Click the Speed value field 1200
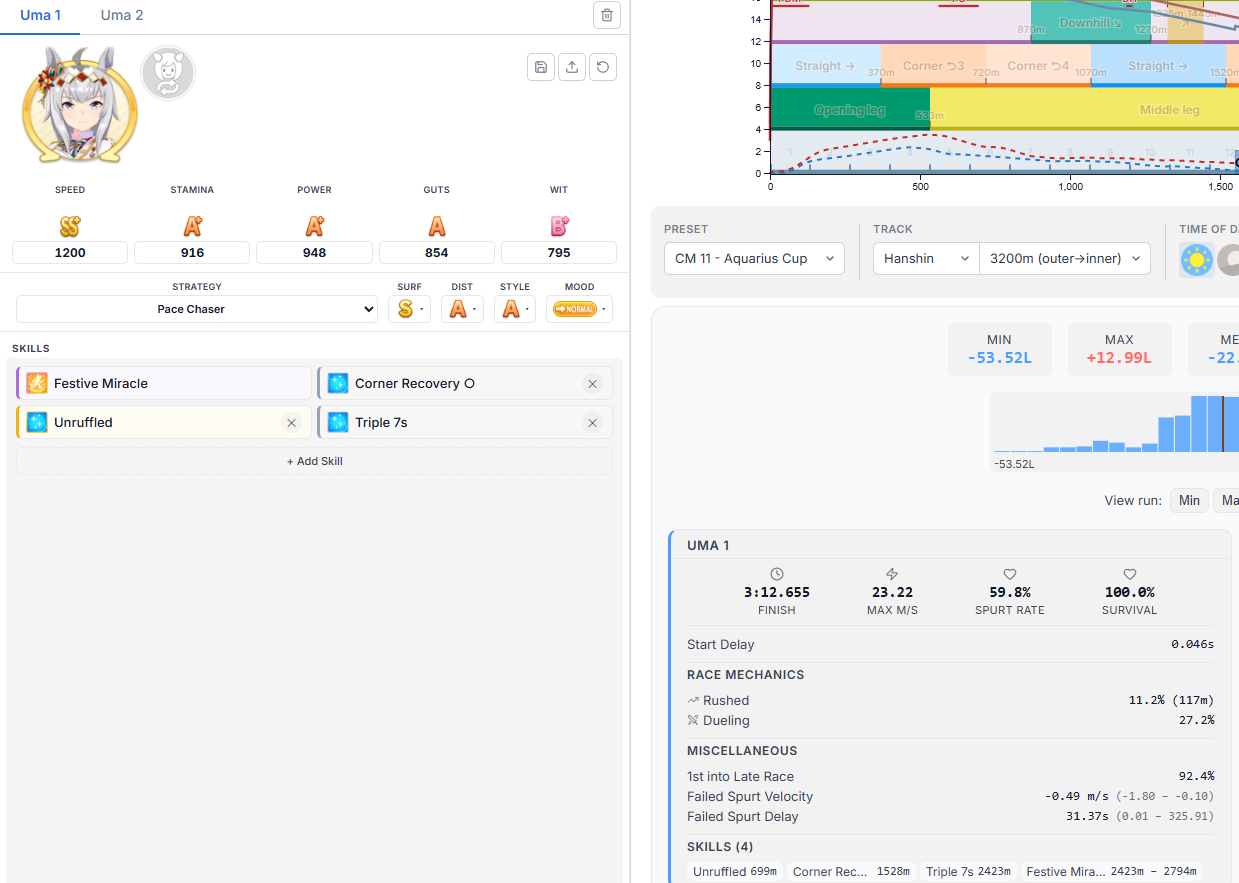 point(70,253)
